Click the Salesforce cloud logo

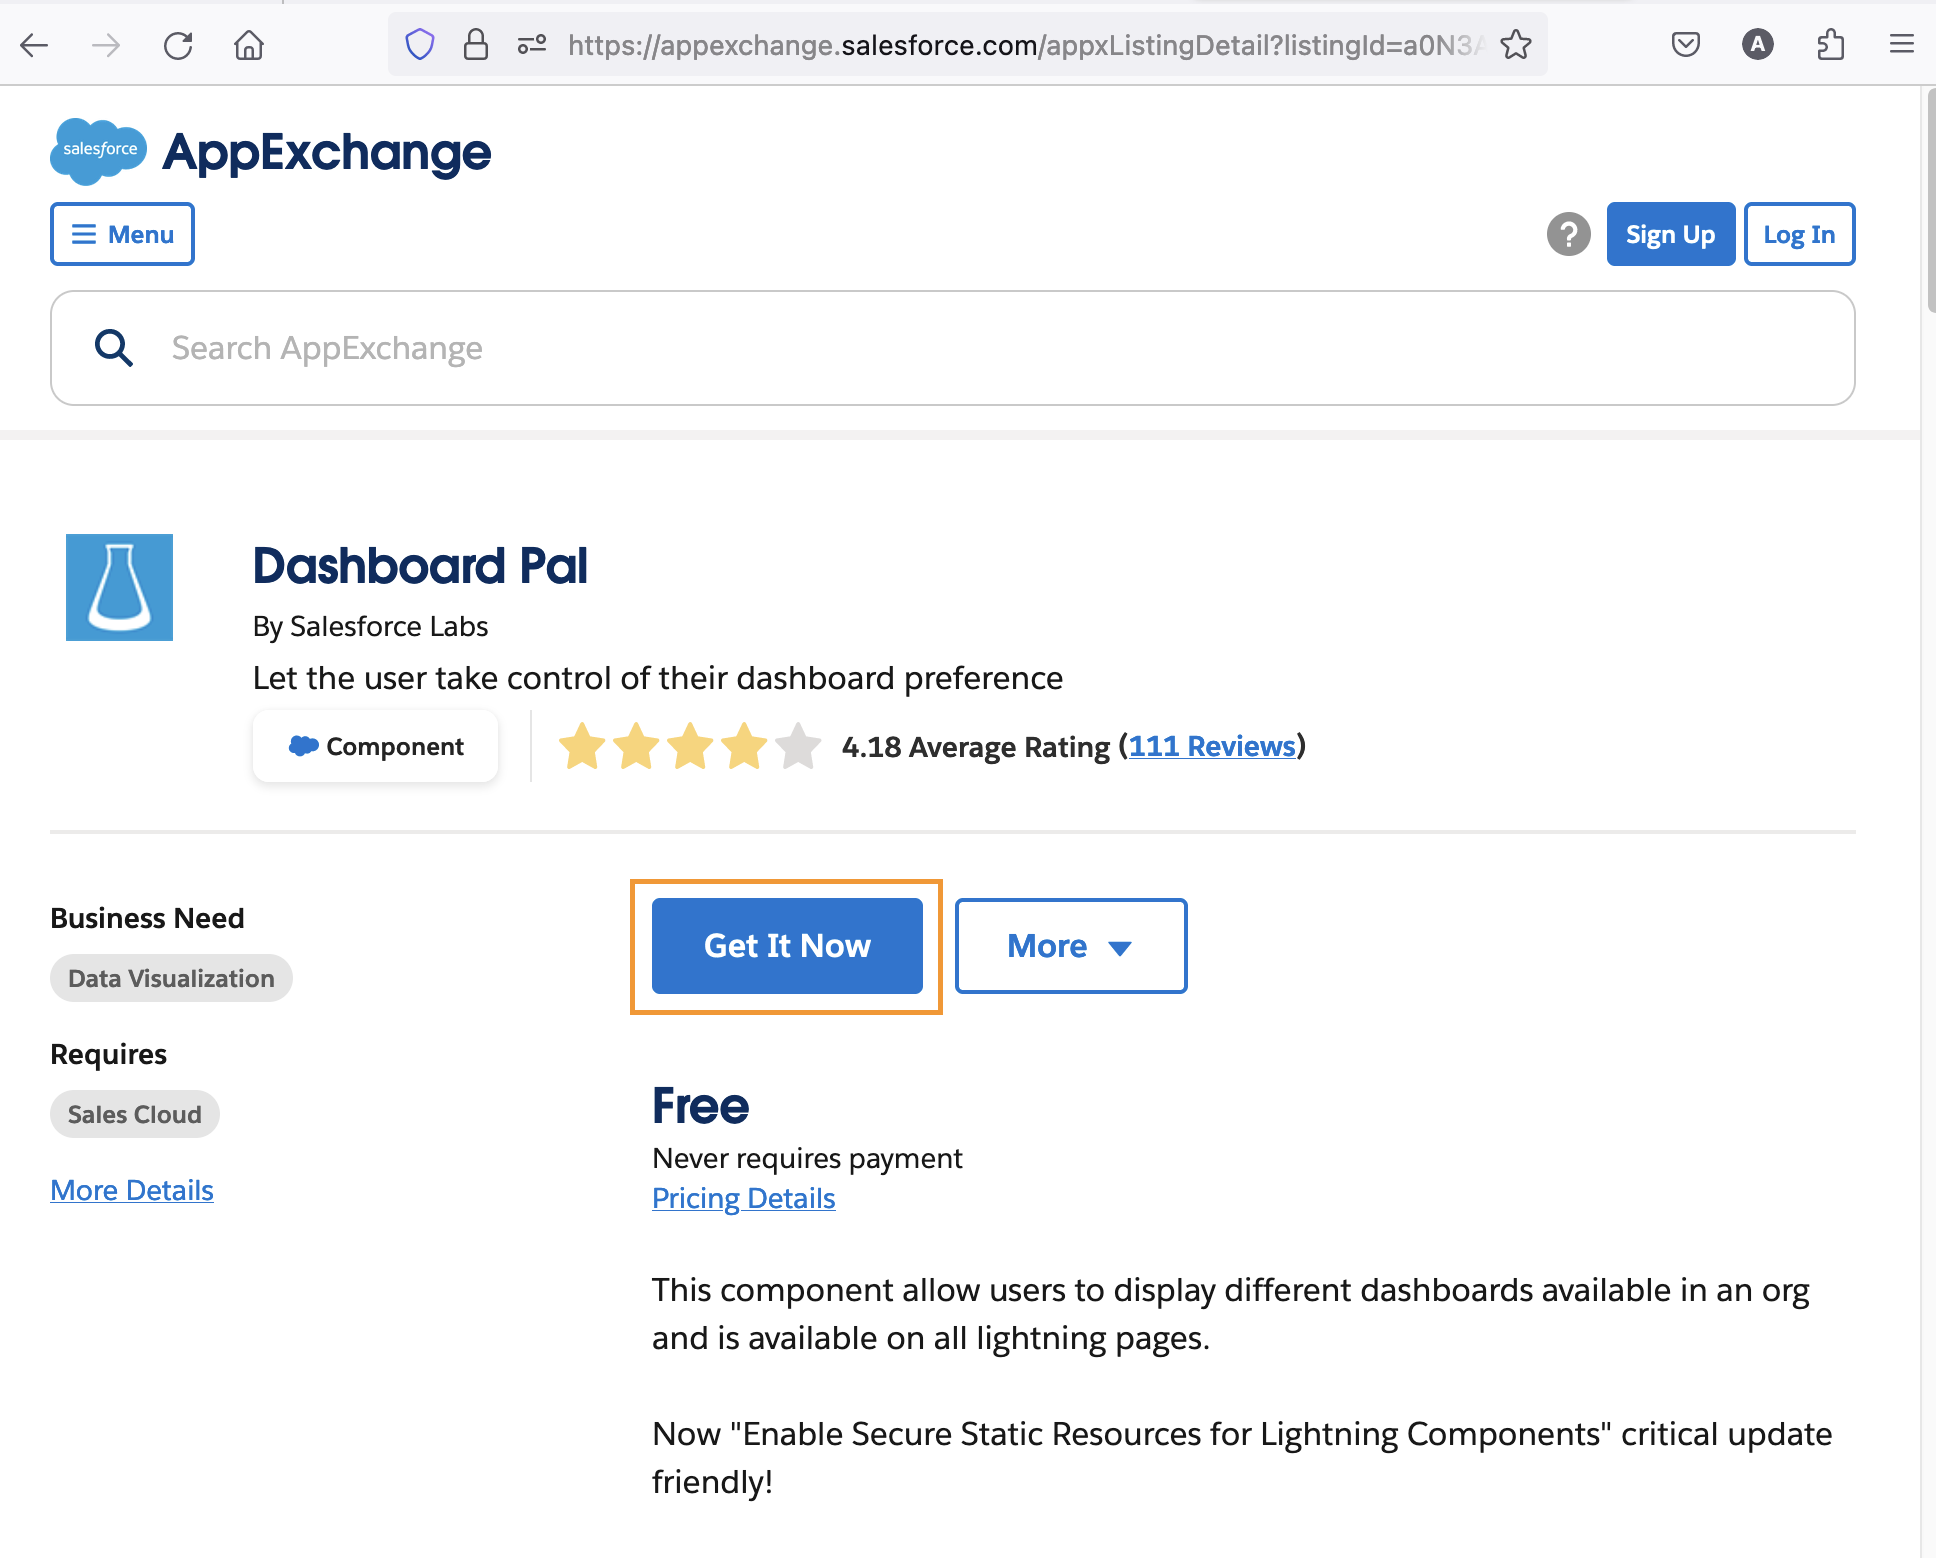coord(98,151)
